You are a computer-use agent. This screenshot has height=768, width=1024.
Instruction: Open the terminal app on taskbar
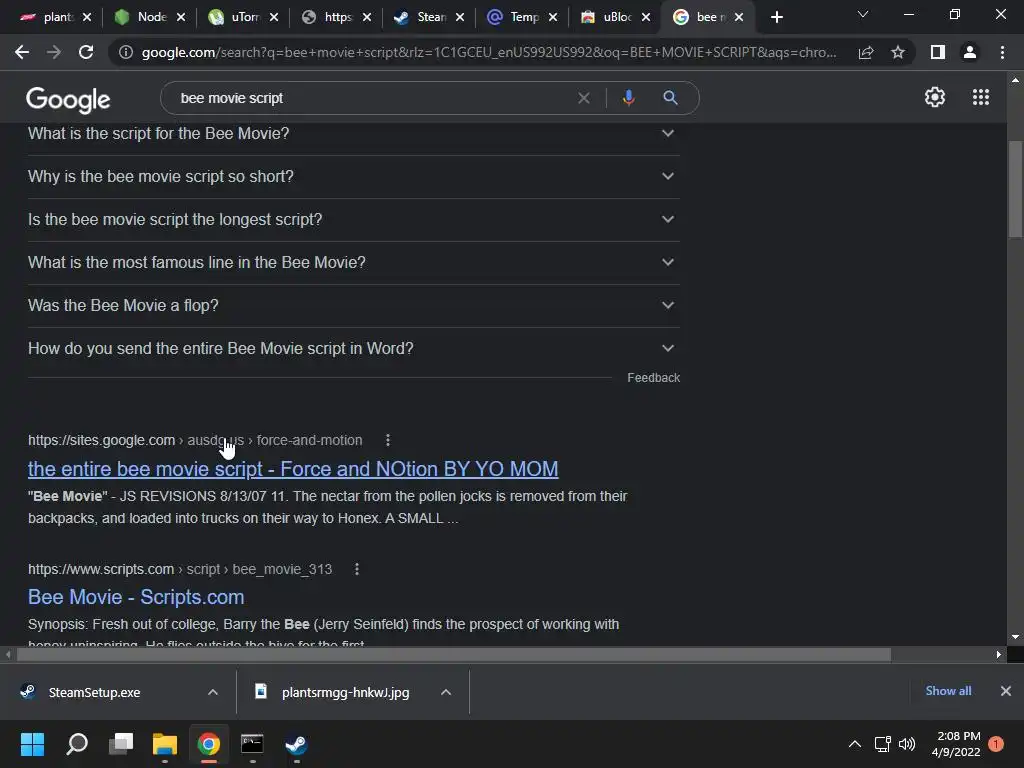point(252,744)
